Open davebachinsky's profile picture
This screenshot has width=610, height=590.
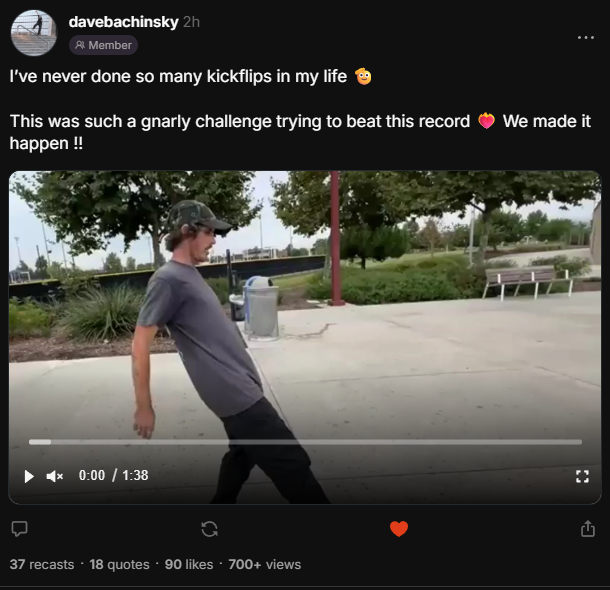33,33
